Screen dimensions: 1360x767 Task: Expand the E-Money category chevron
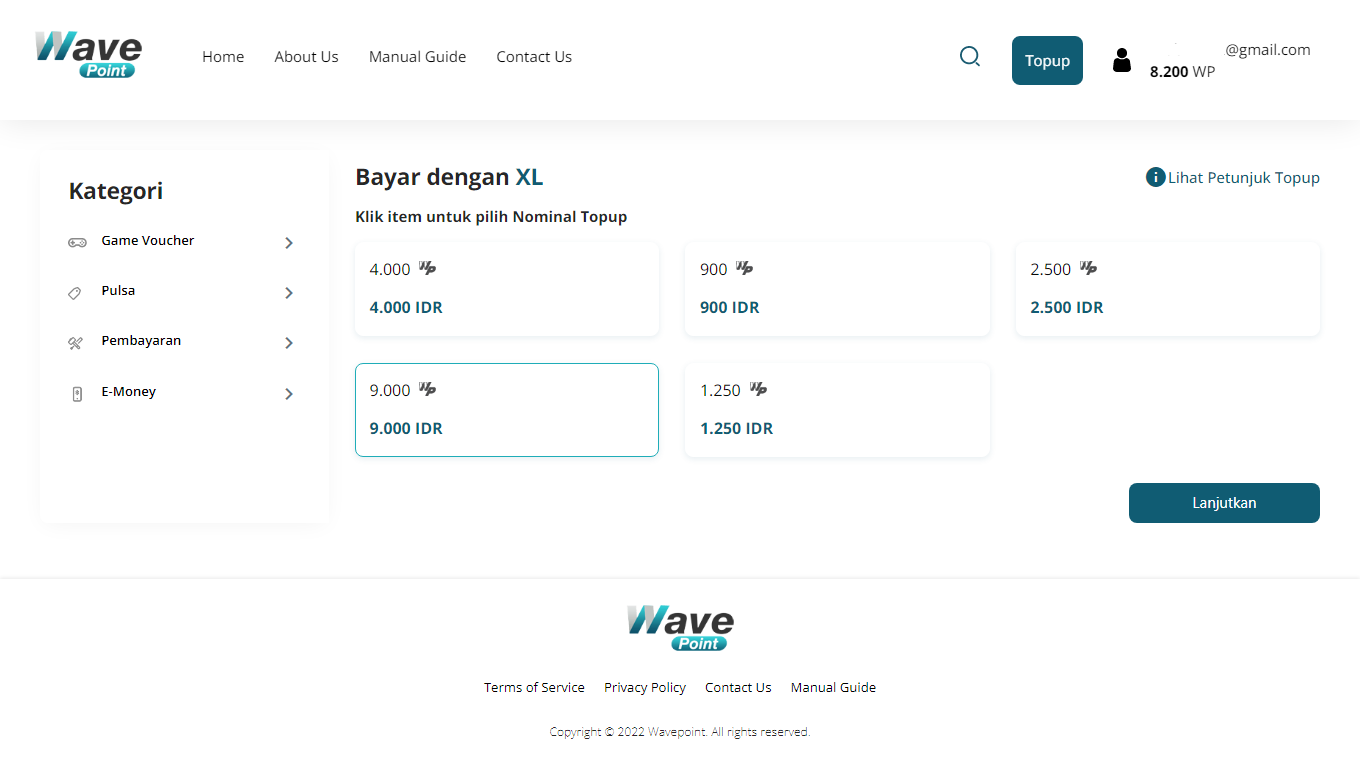[x=289, y=394]
